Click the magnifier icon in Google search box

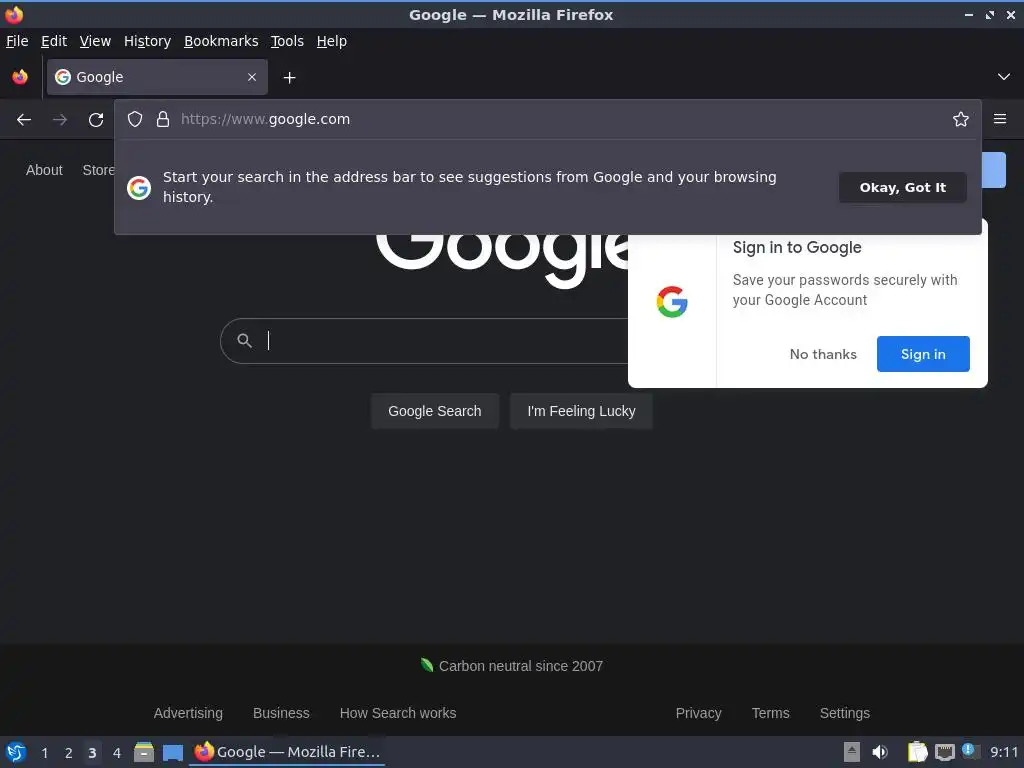[244, 340]
